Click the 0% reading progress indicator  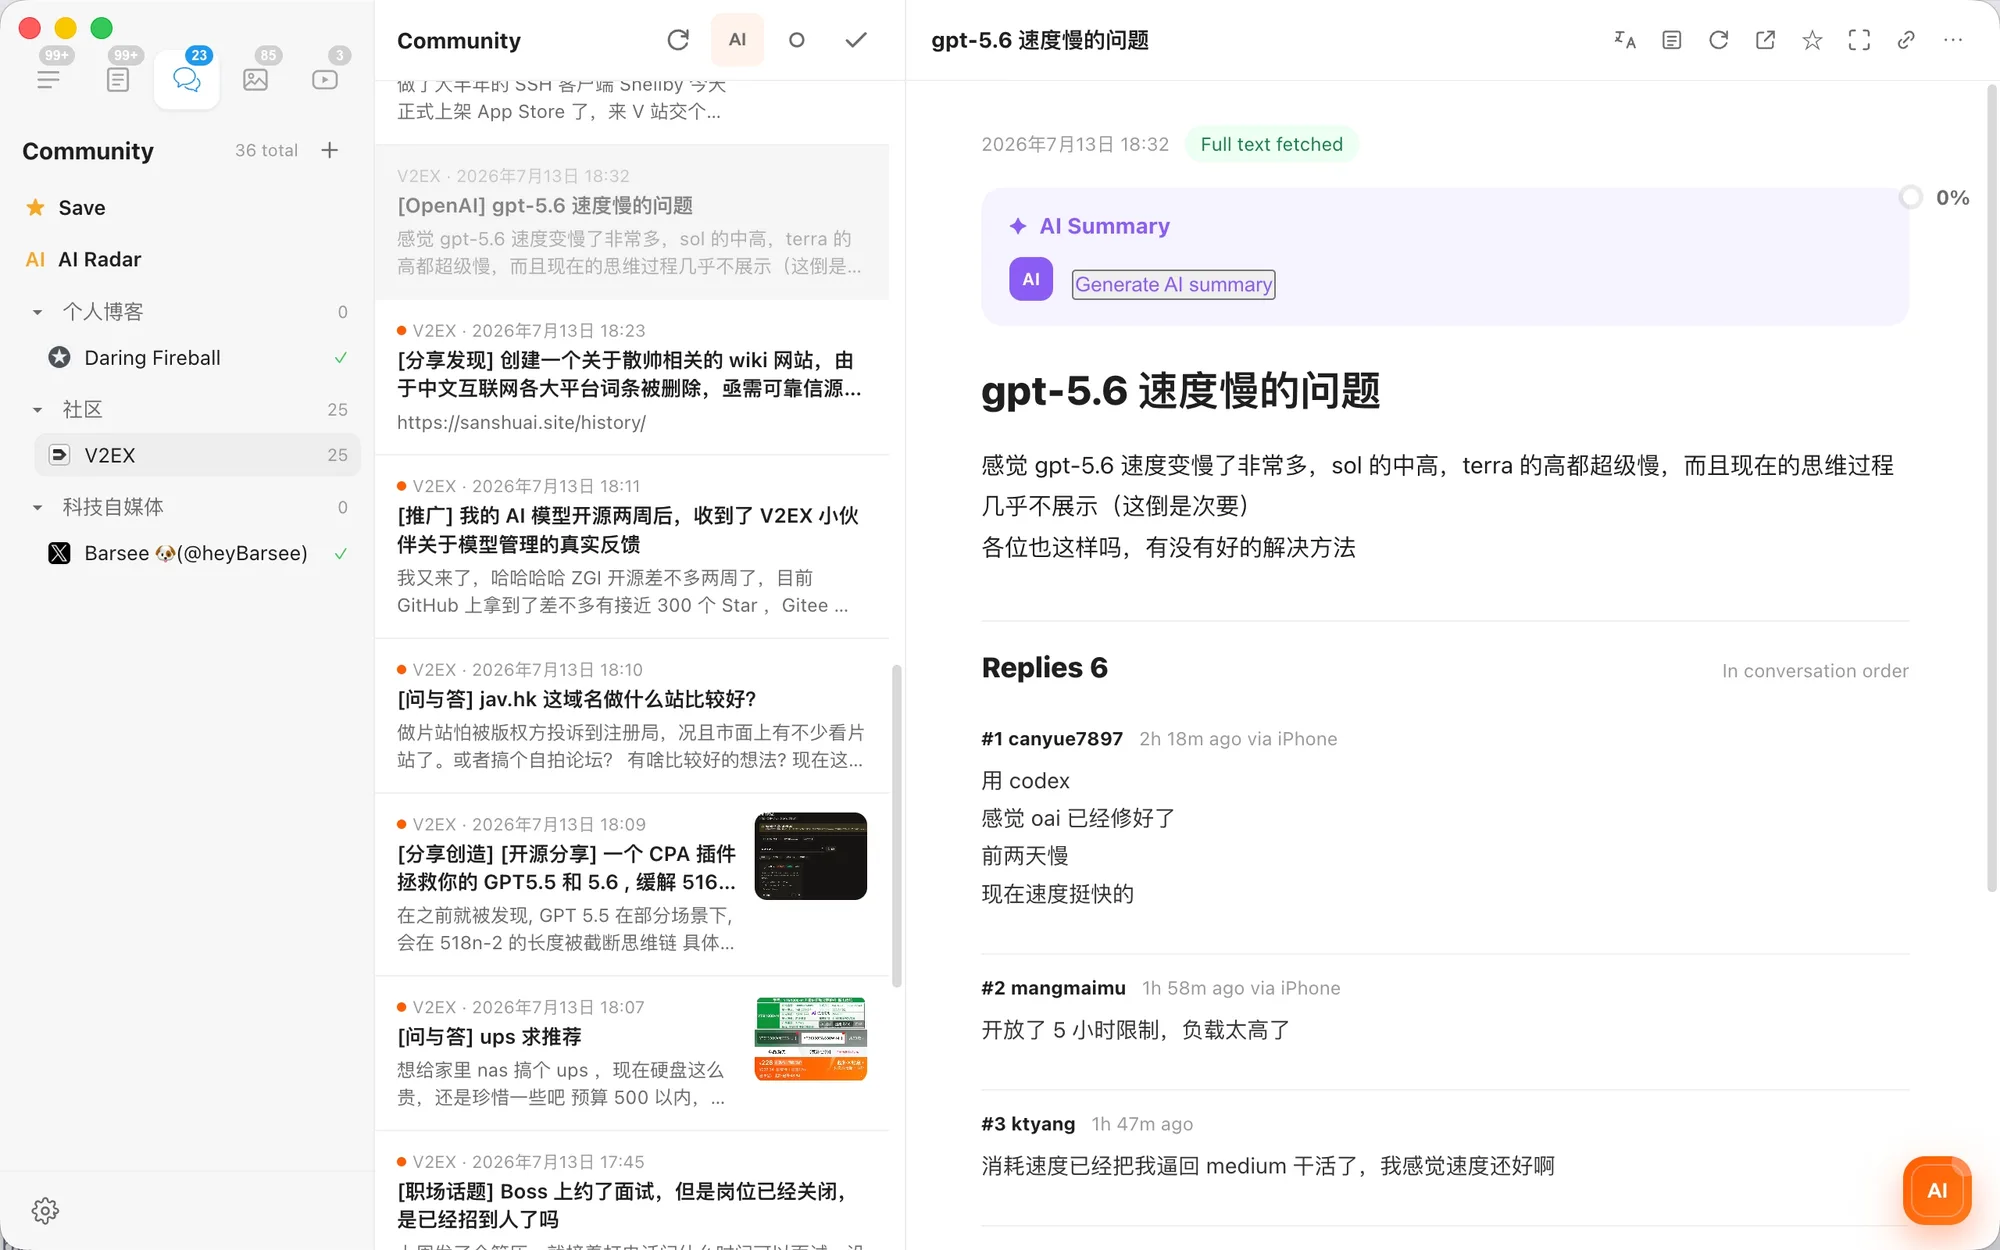click(x=1935, y=197)
